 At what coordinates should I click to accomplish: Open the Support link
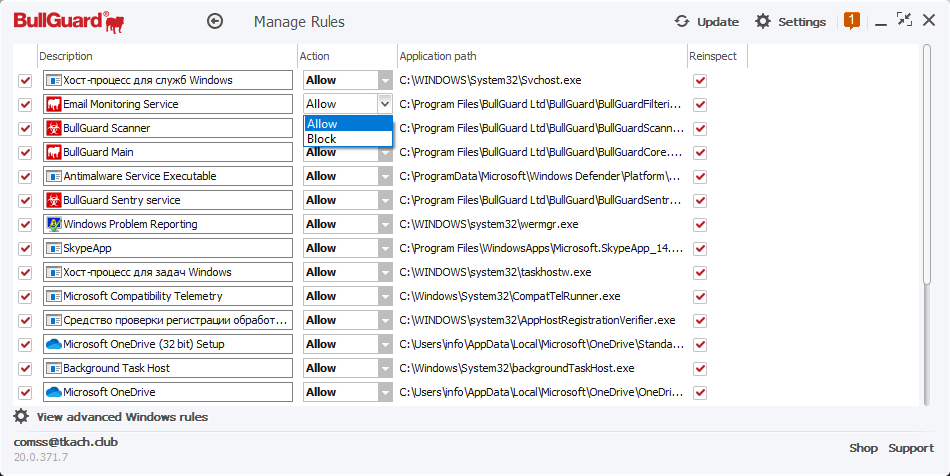click(911, 448)
